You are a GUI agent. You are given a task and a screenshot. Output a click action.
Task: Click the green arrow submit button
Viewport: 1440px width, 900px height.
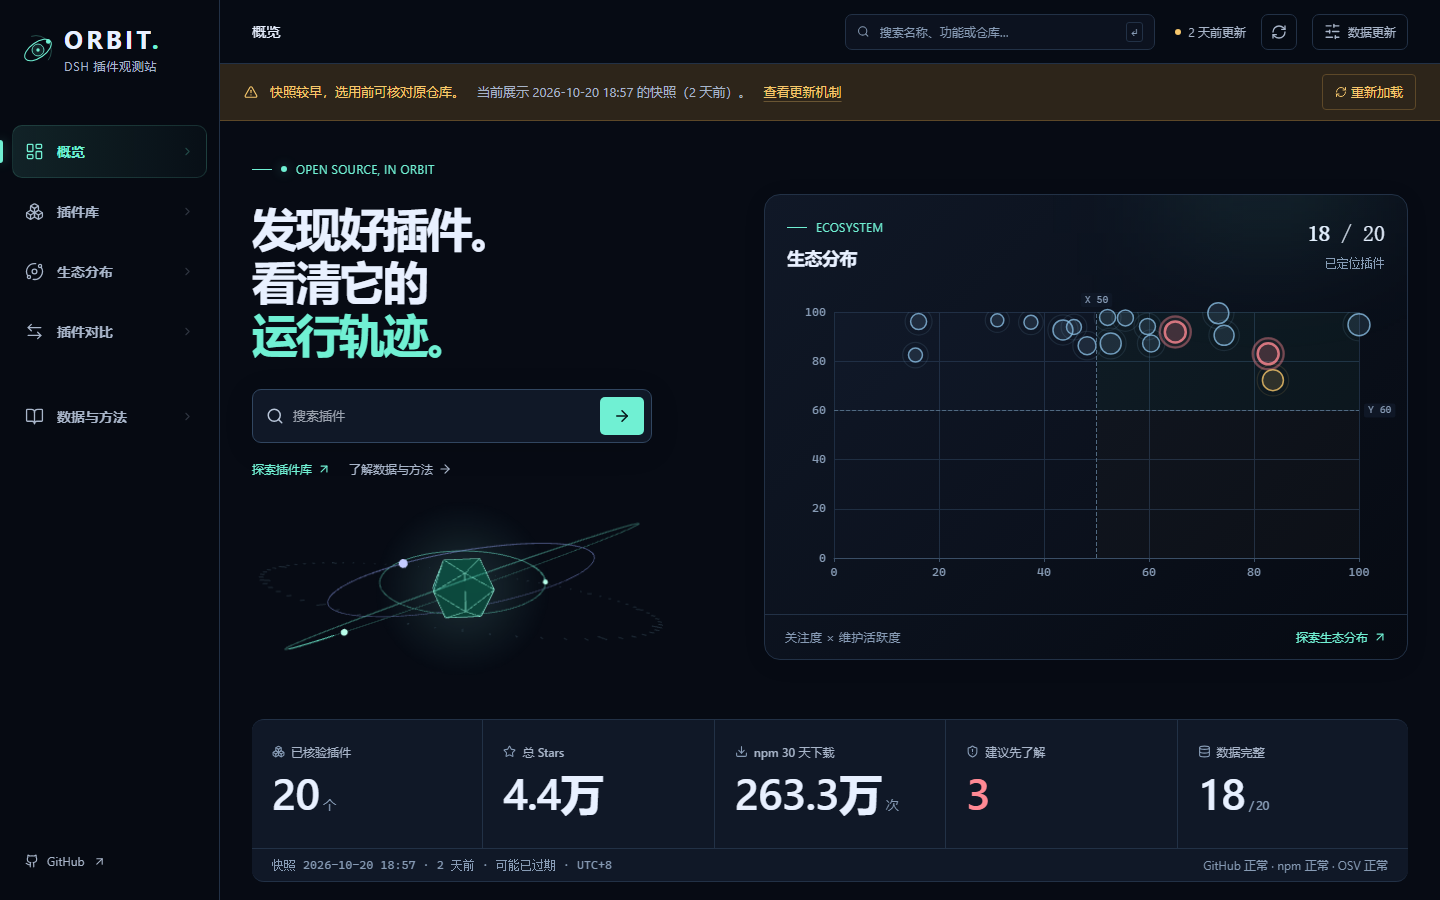[622, 416]
